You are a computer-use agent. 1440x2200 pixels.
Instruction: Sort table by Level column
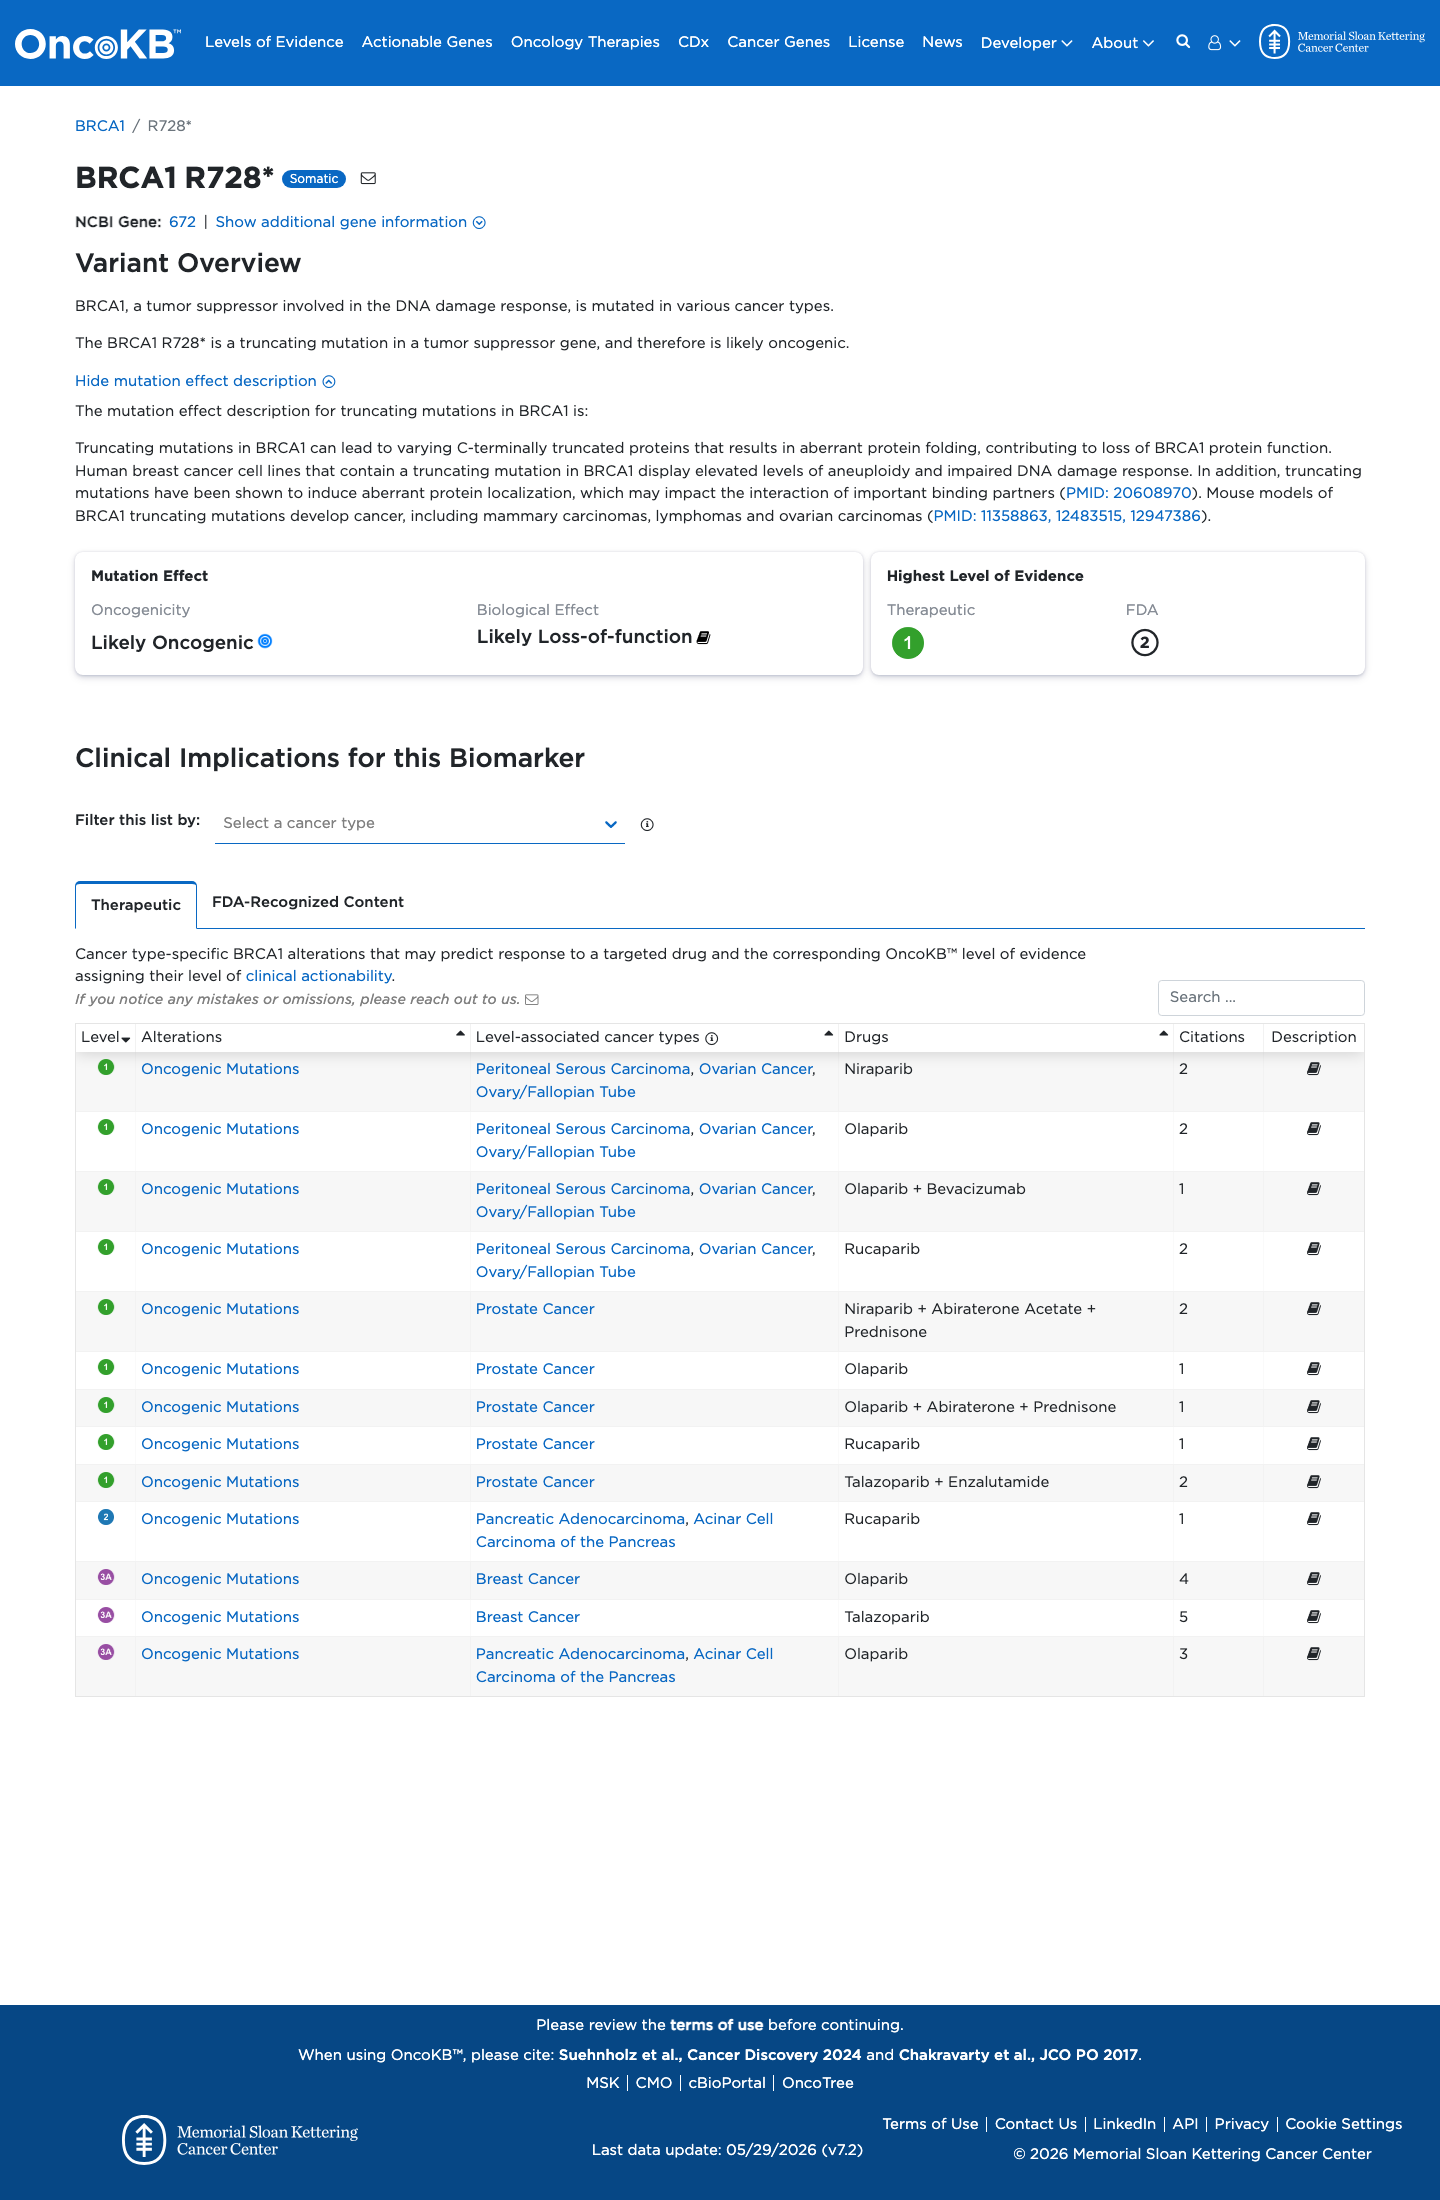105,1037
